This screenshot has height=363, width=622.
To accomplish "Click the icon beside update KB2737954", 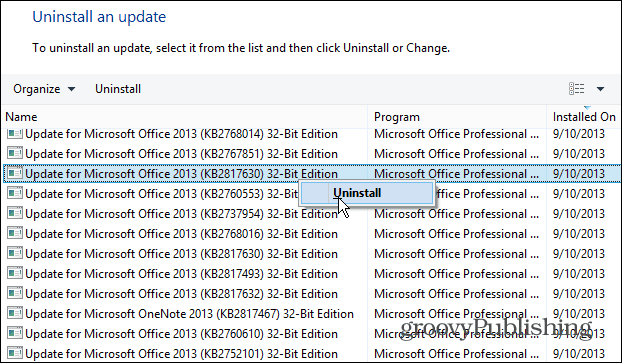I will (15, 213).
